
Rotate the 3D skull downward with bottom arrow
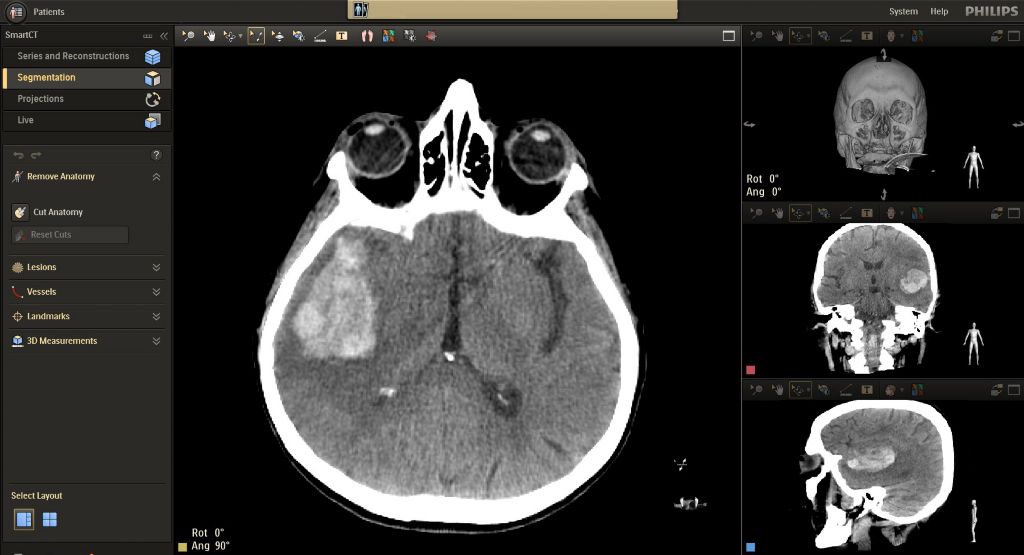pos(883,194)
